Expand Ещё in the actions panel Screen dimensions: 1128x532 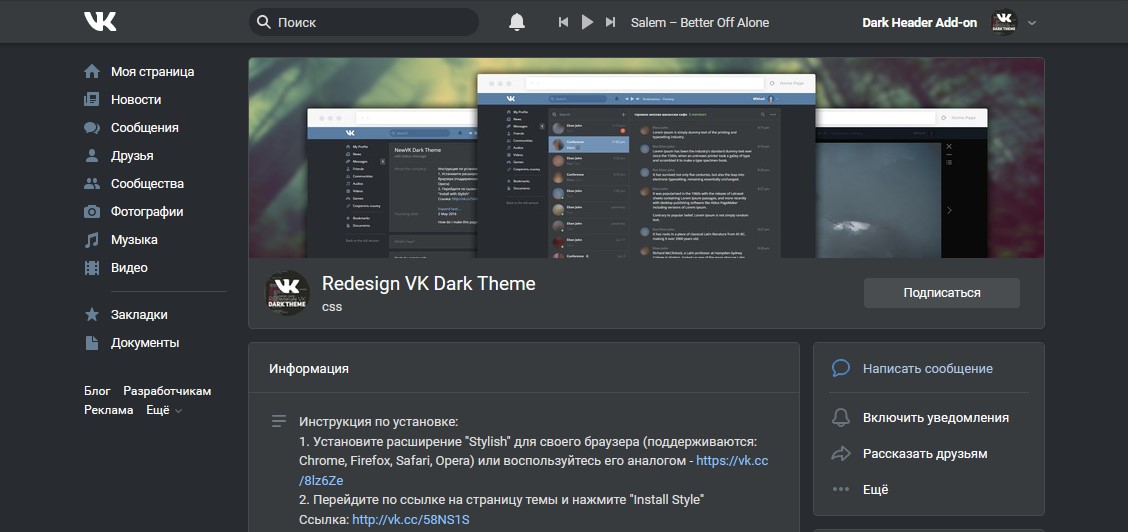pyautogui.click(x=875, y=490)
